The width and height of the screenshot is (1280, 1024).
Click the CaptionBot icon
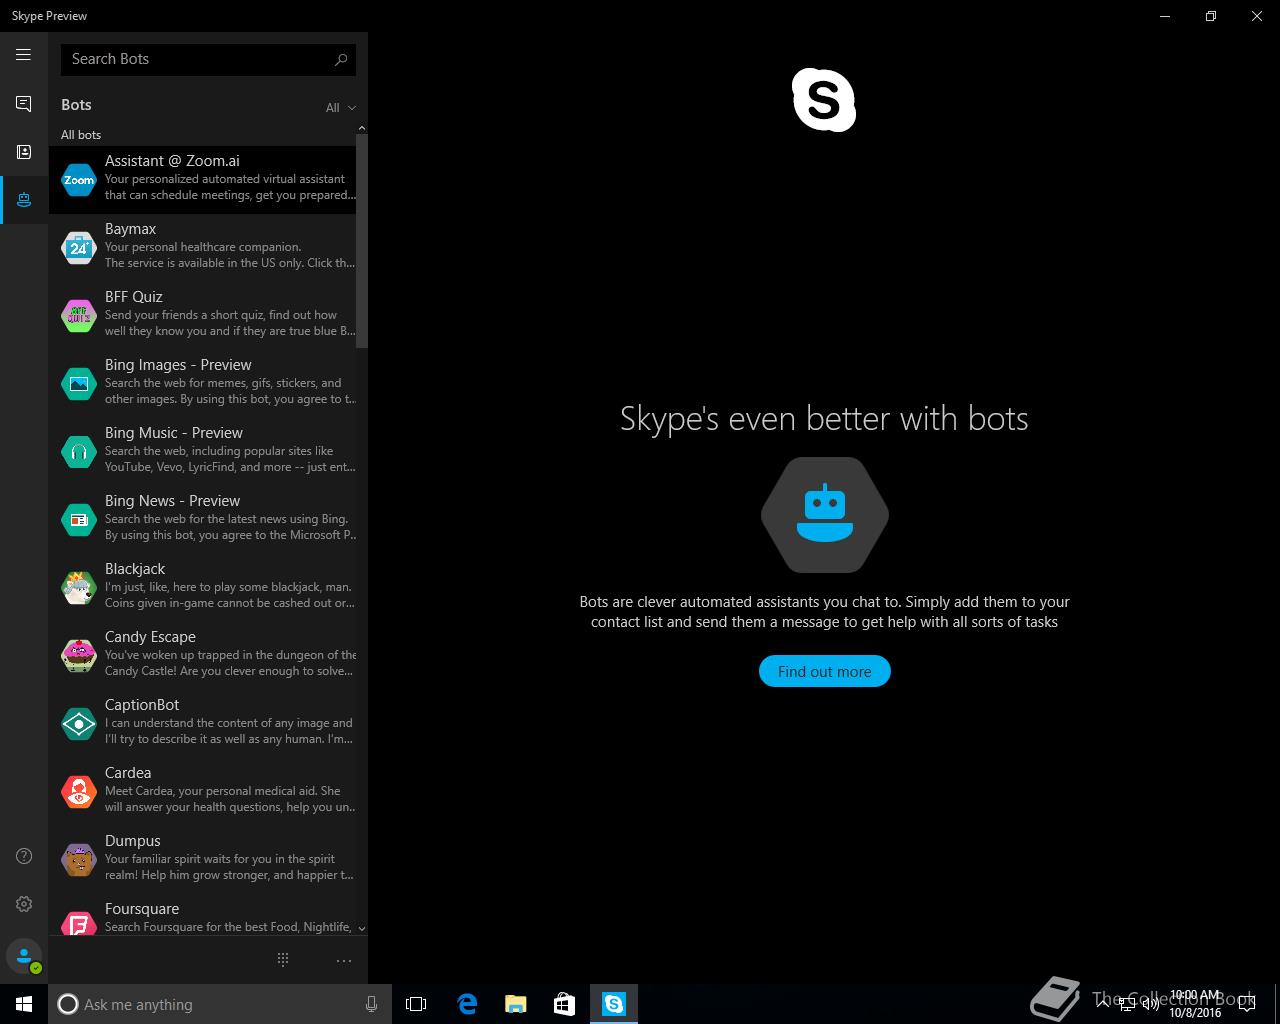(79, 724)
